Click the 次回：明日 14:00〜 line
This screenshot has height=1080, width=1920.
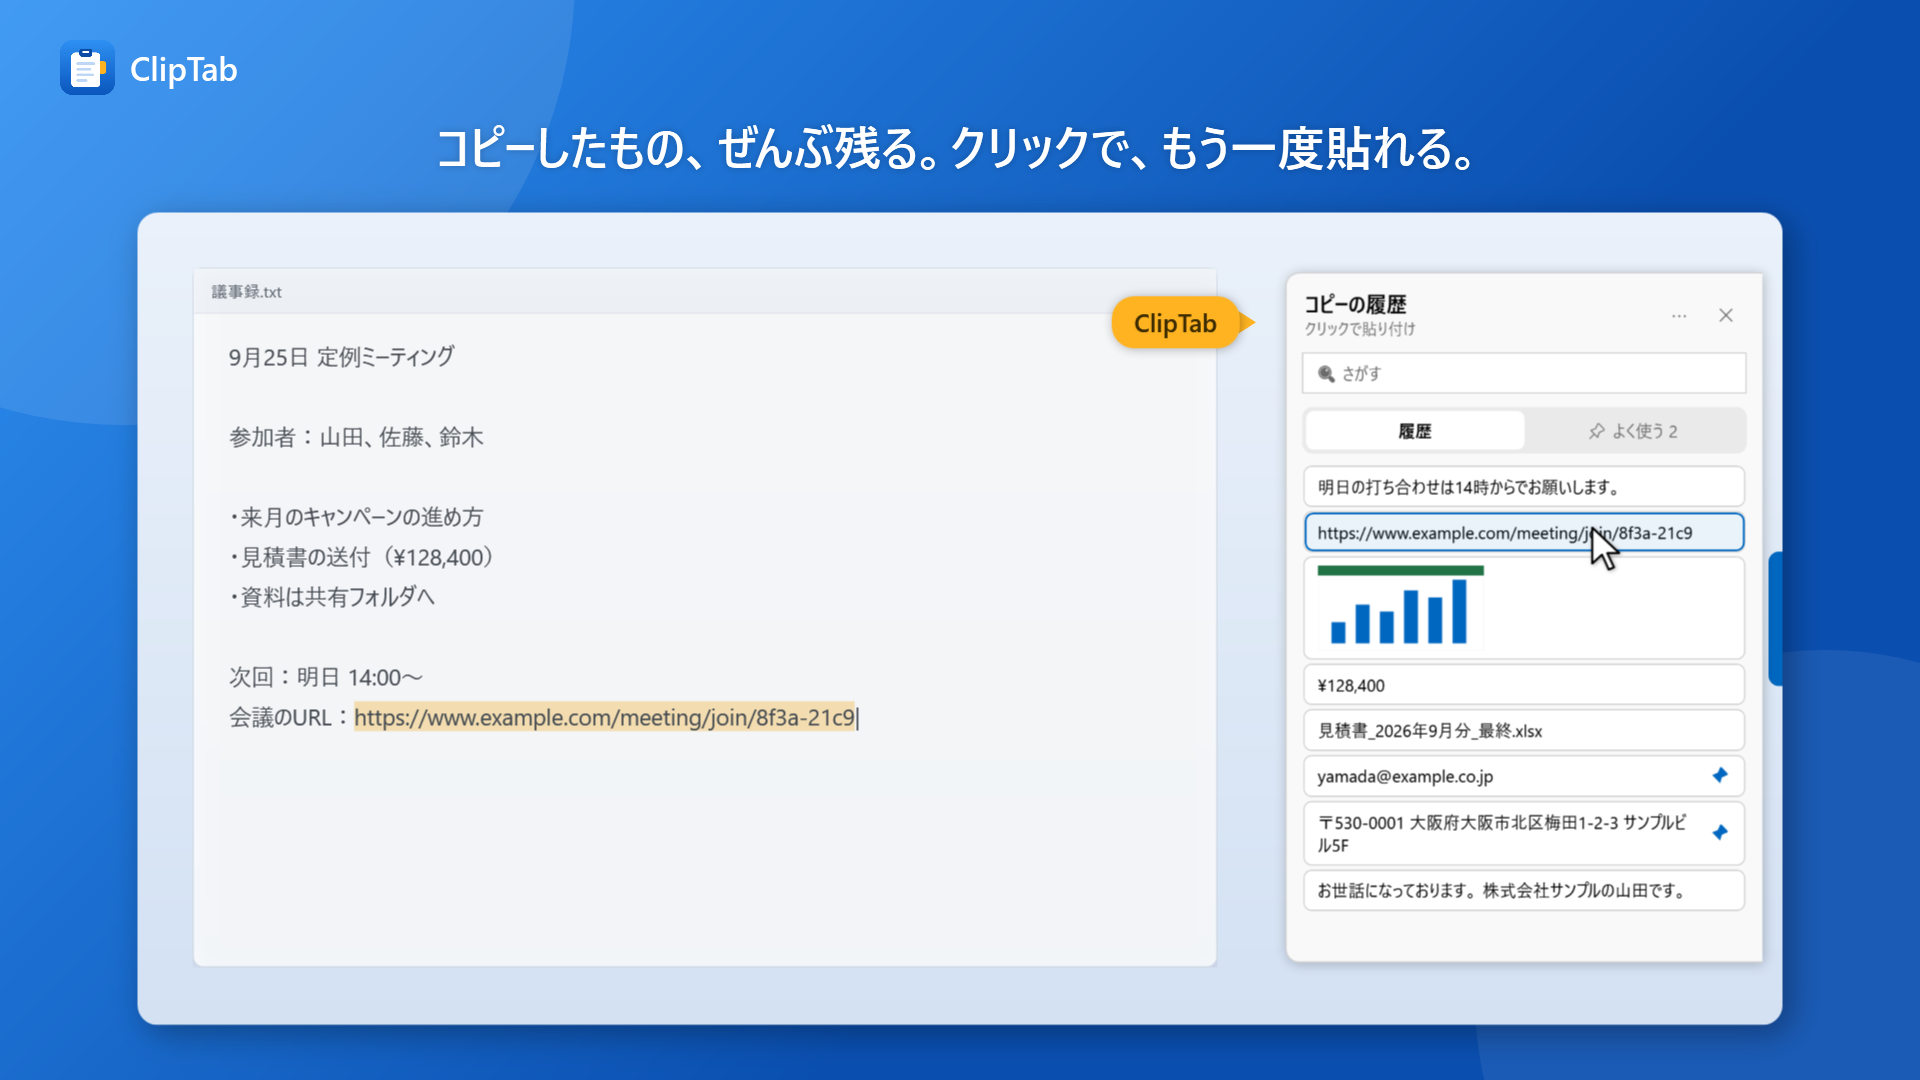(326, 677)
